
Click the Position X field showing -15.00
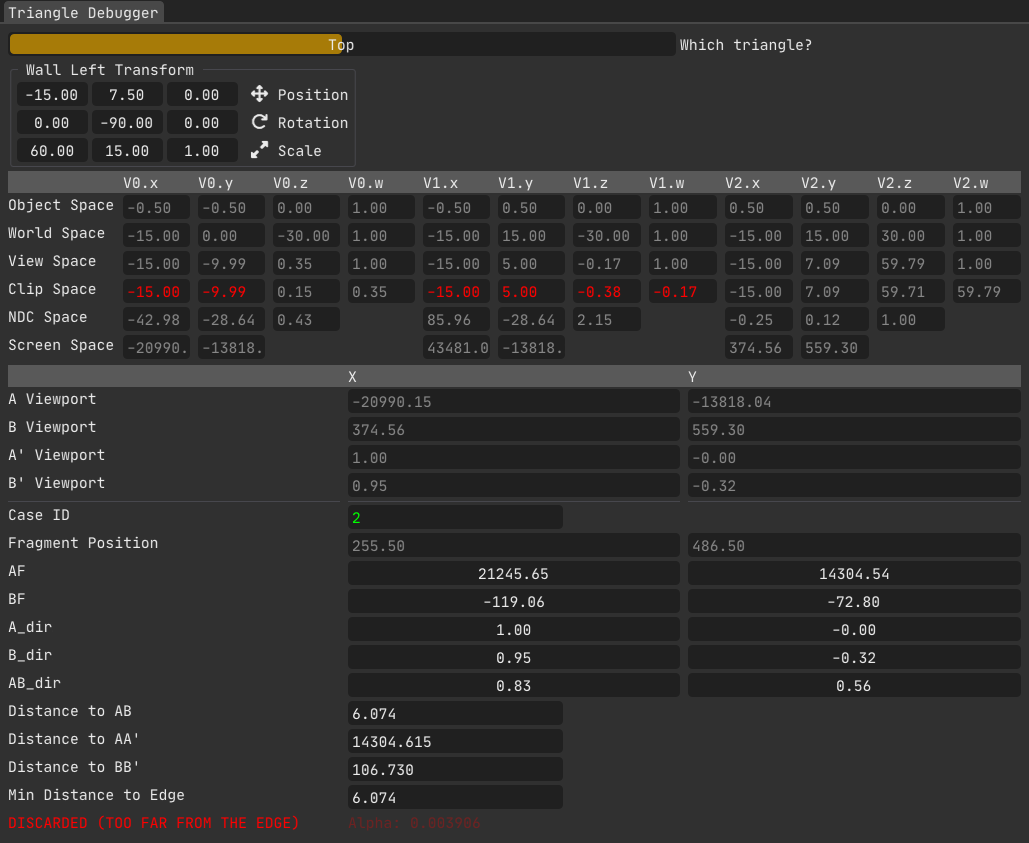tap(52, 95)
